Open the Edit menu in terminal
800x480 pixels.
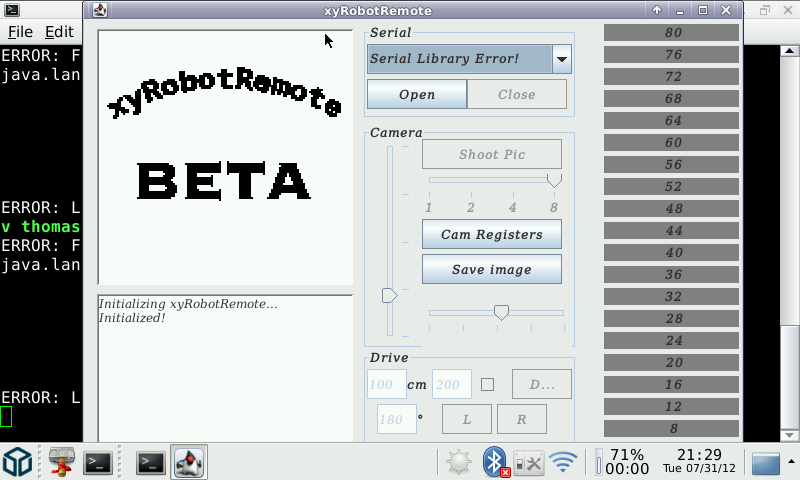point(59,32)
